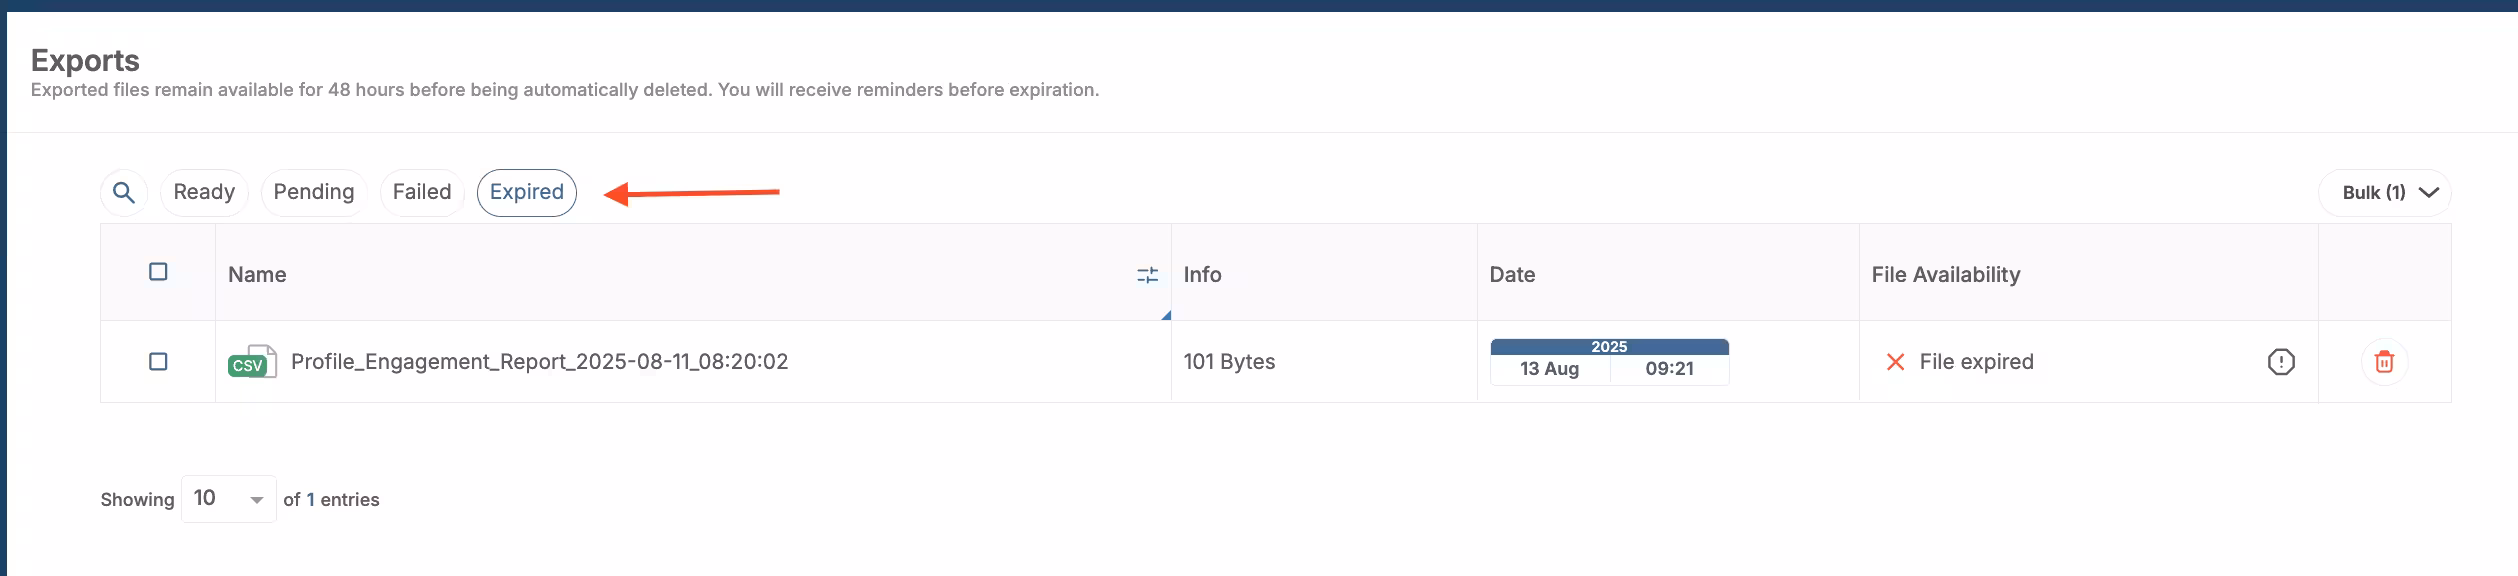2518x576 pixels.
Task: Switch to the Expired filter
Action: (x=527, y=191)
